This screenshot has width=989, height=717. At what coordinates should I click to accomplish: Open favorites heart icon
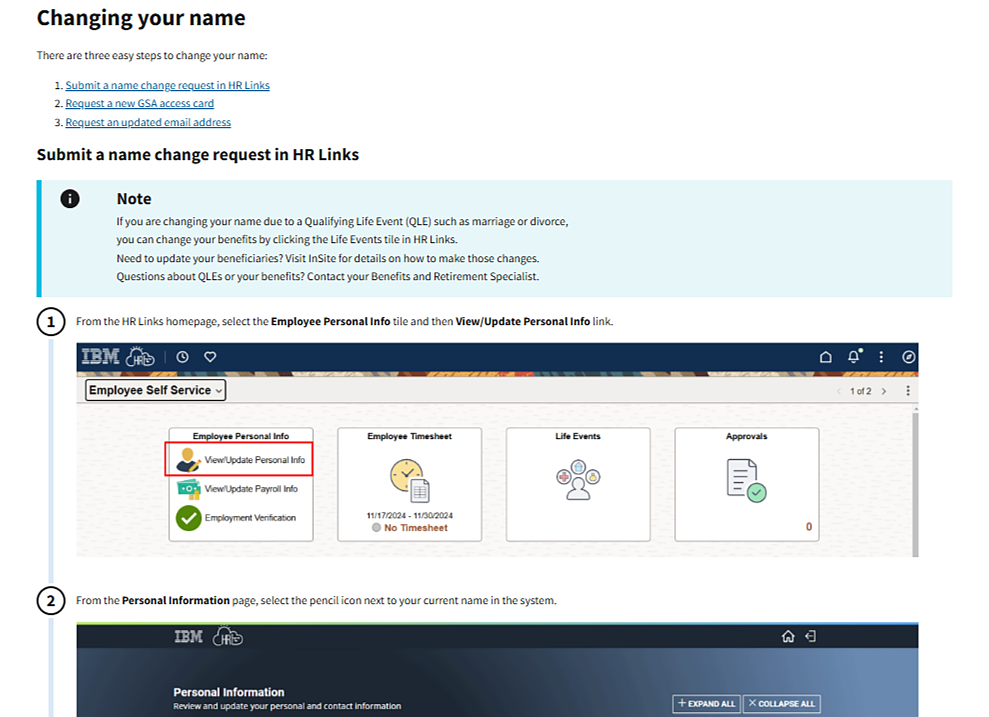click(210, 357)
